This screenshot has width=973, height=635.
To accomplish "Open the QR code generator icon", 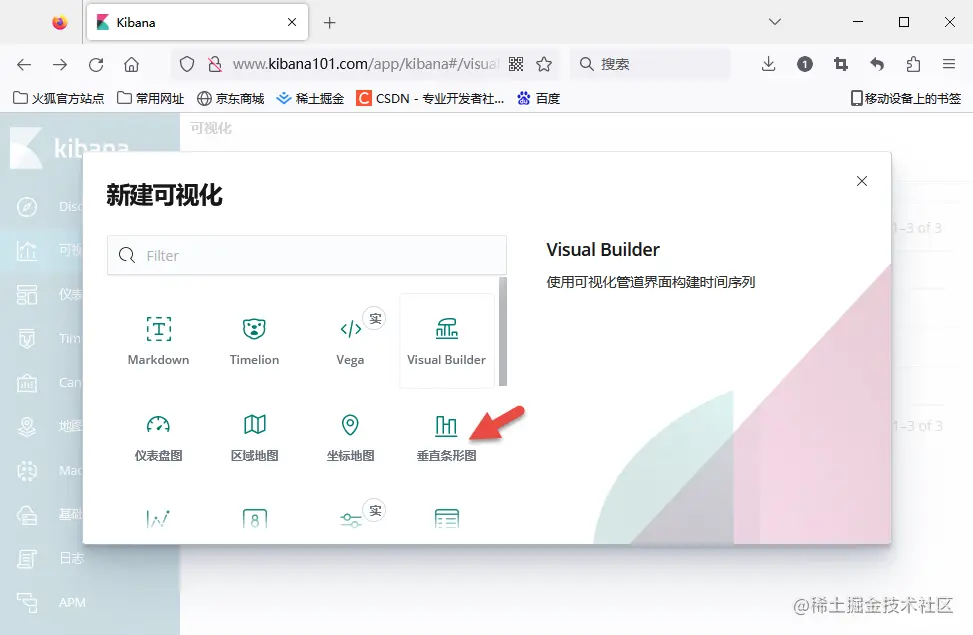I will [x=516, y=64].
